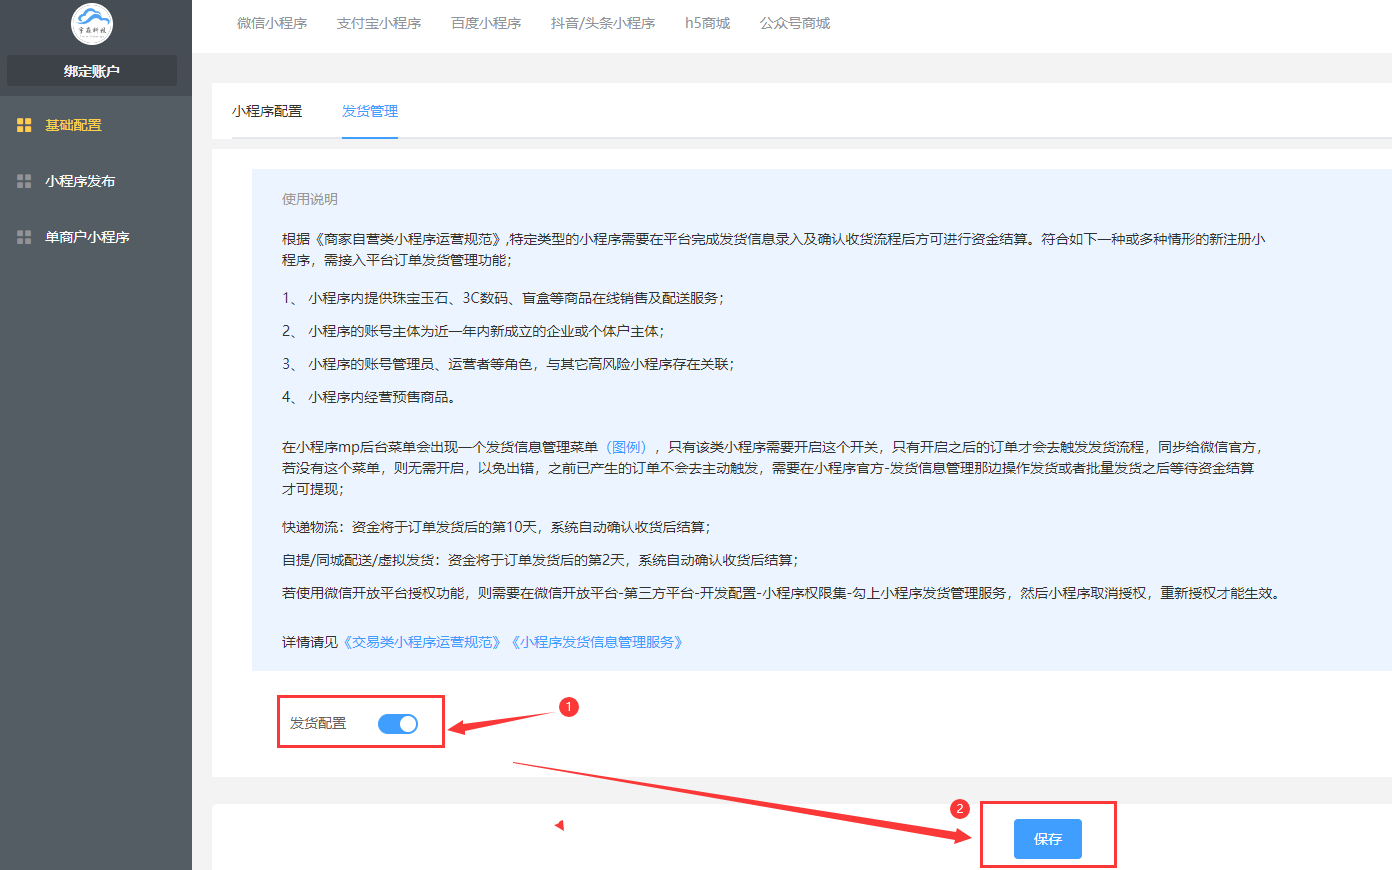Image resolution: width=1392 pixels, height=870 pixels.
Task: Open the 支付宝小程序 top menu
Action: (x=379, y=23)
